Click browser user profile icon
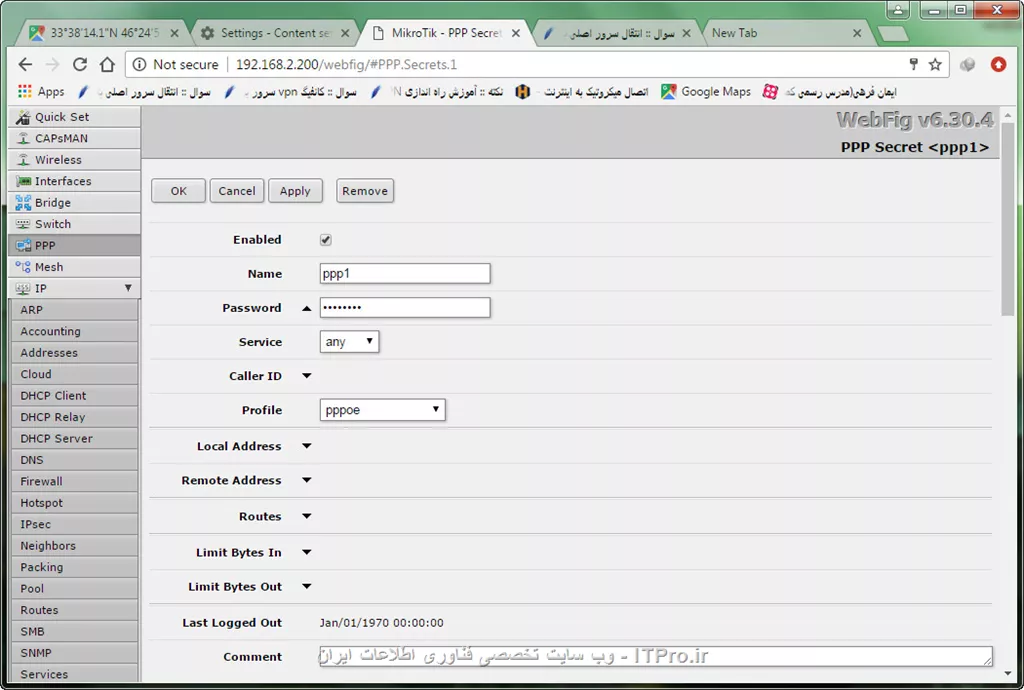1024x690 pixels. [898, 10]
